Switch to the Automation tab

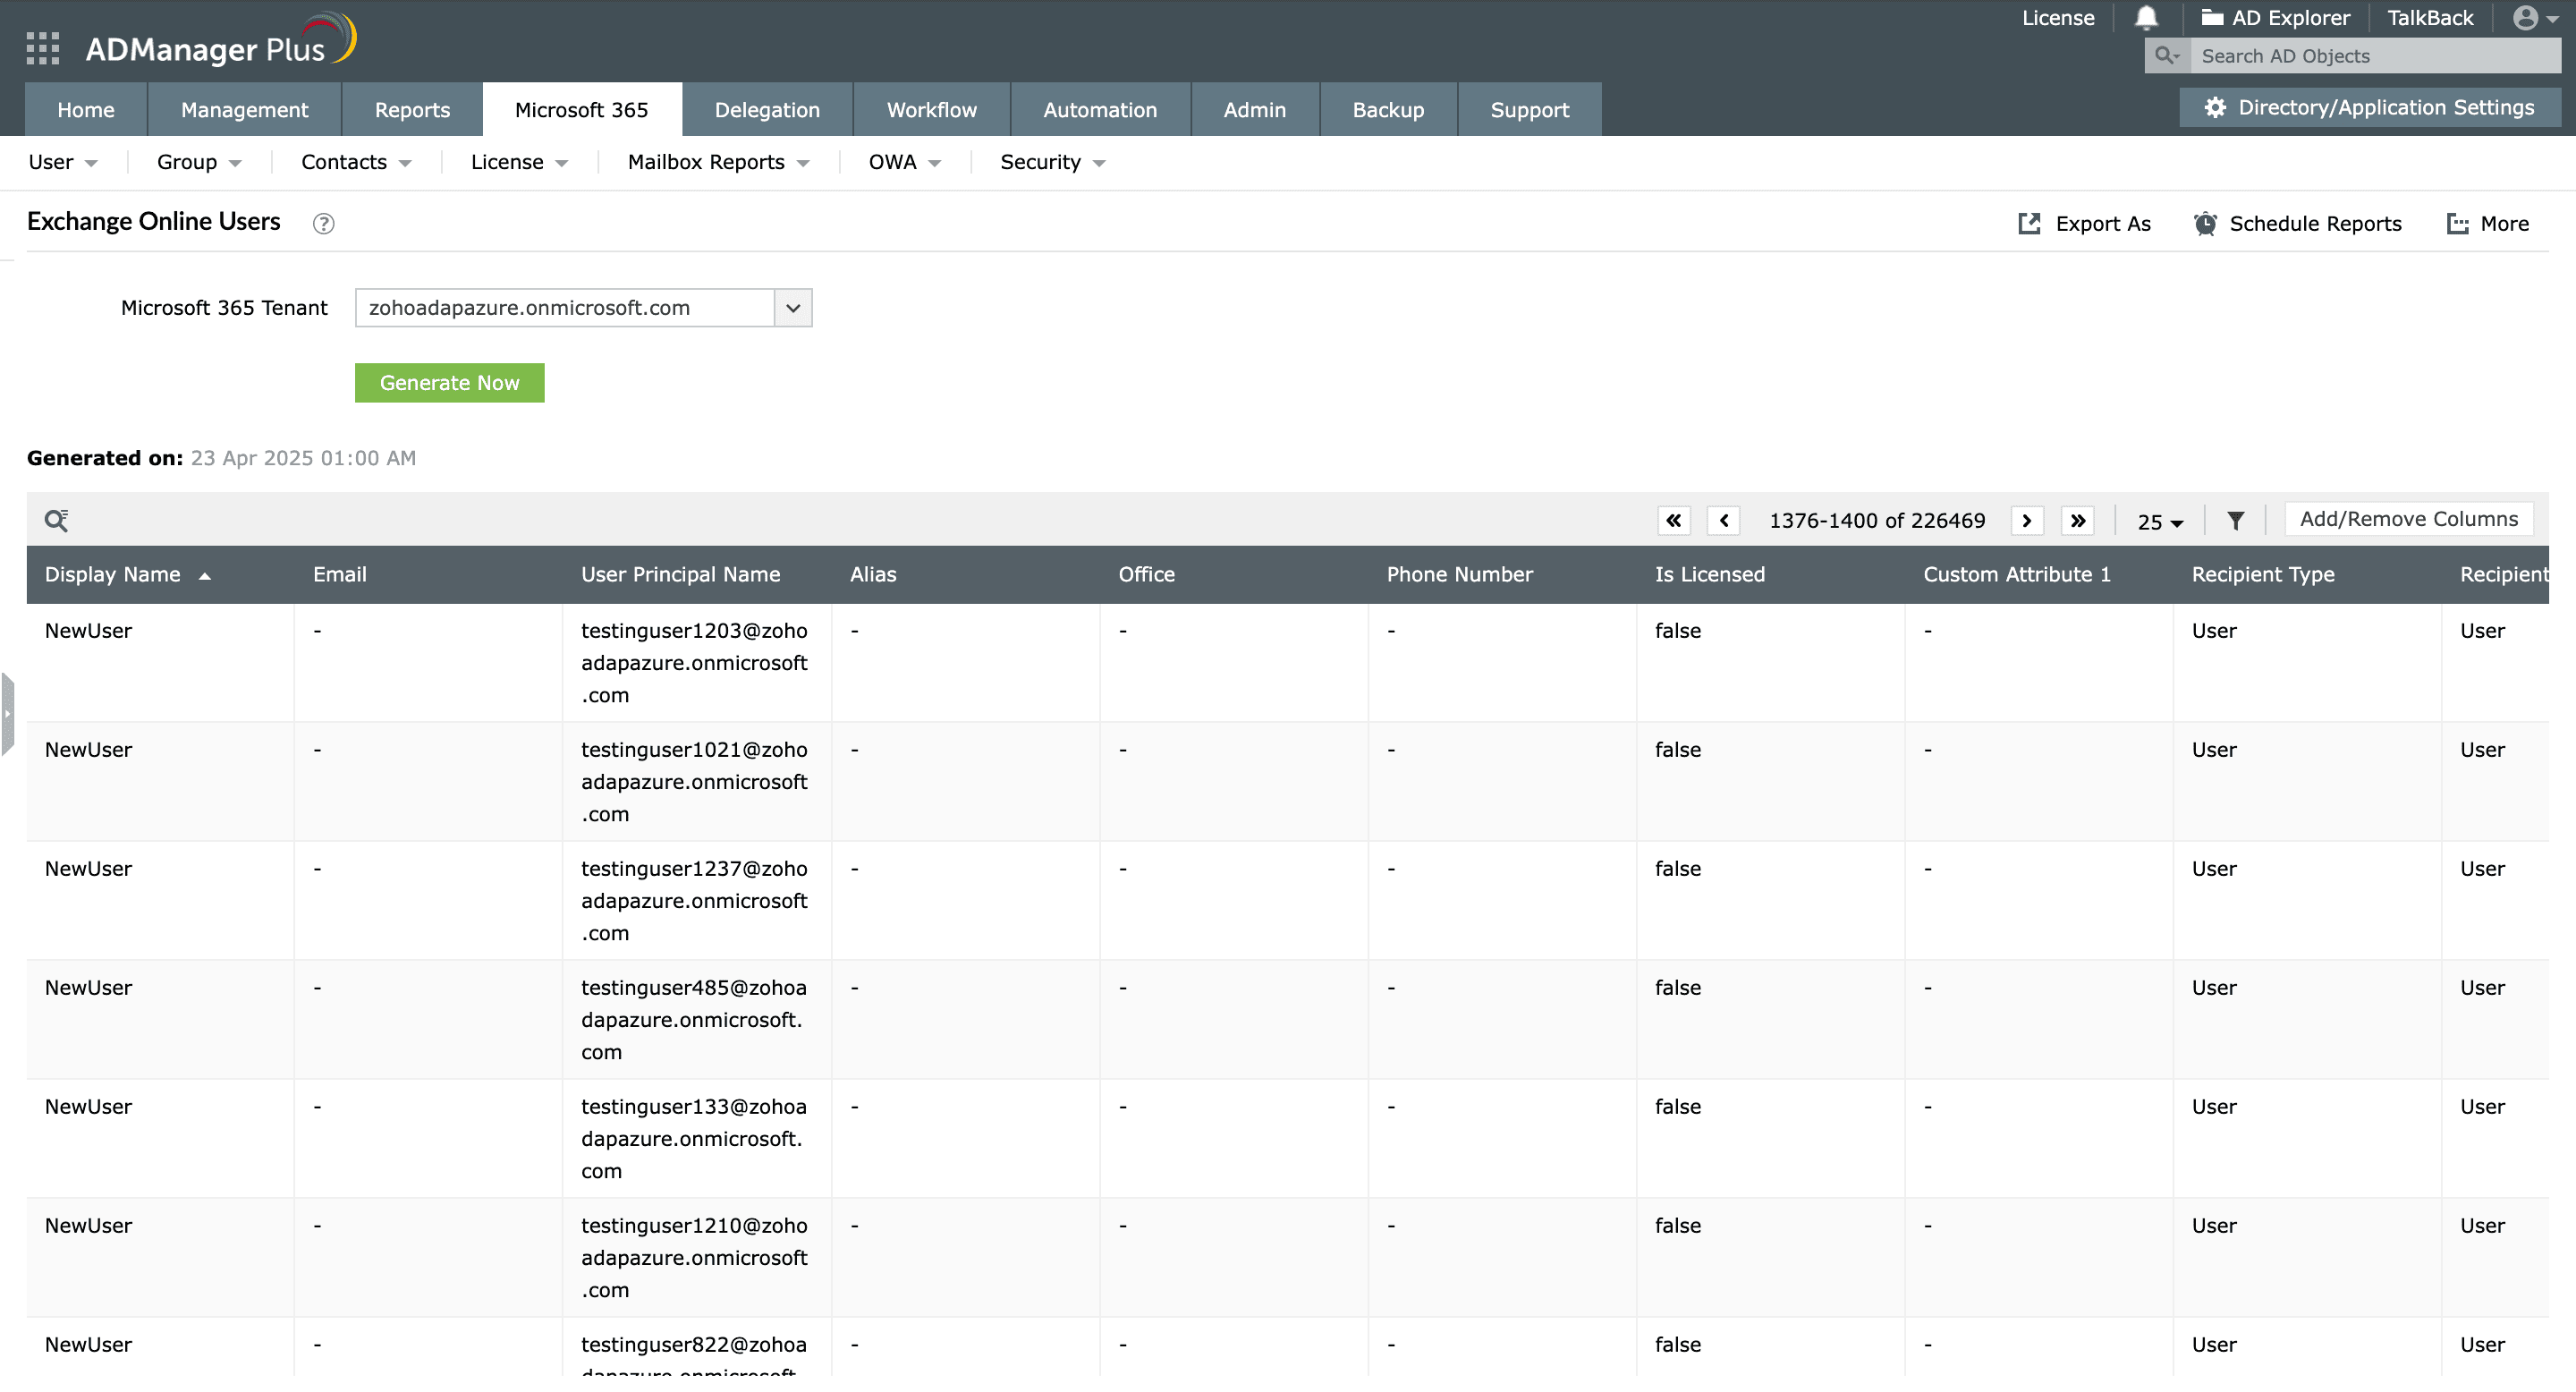[1100, 110]
